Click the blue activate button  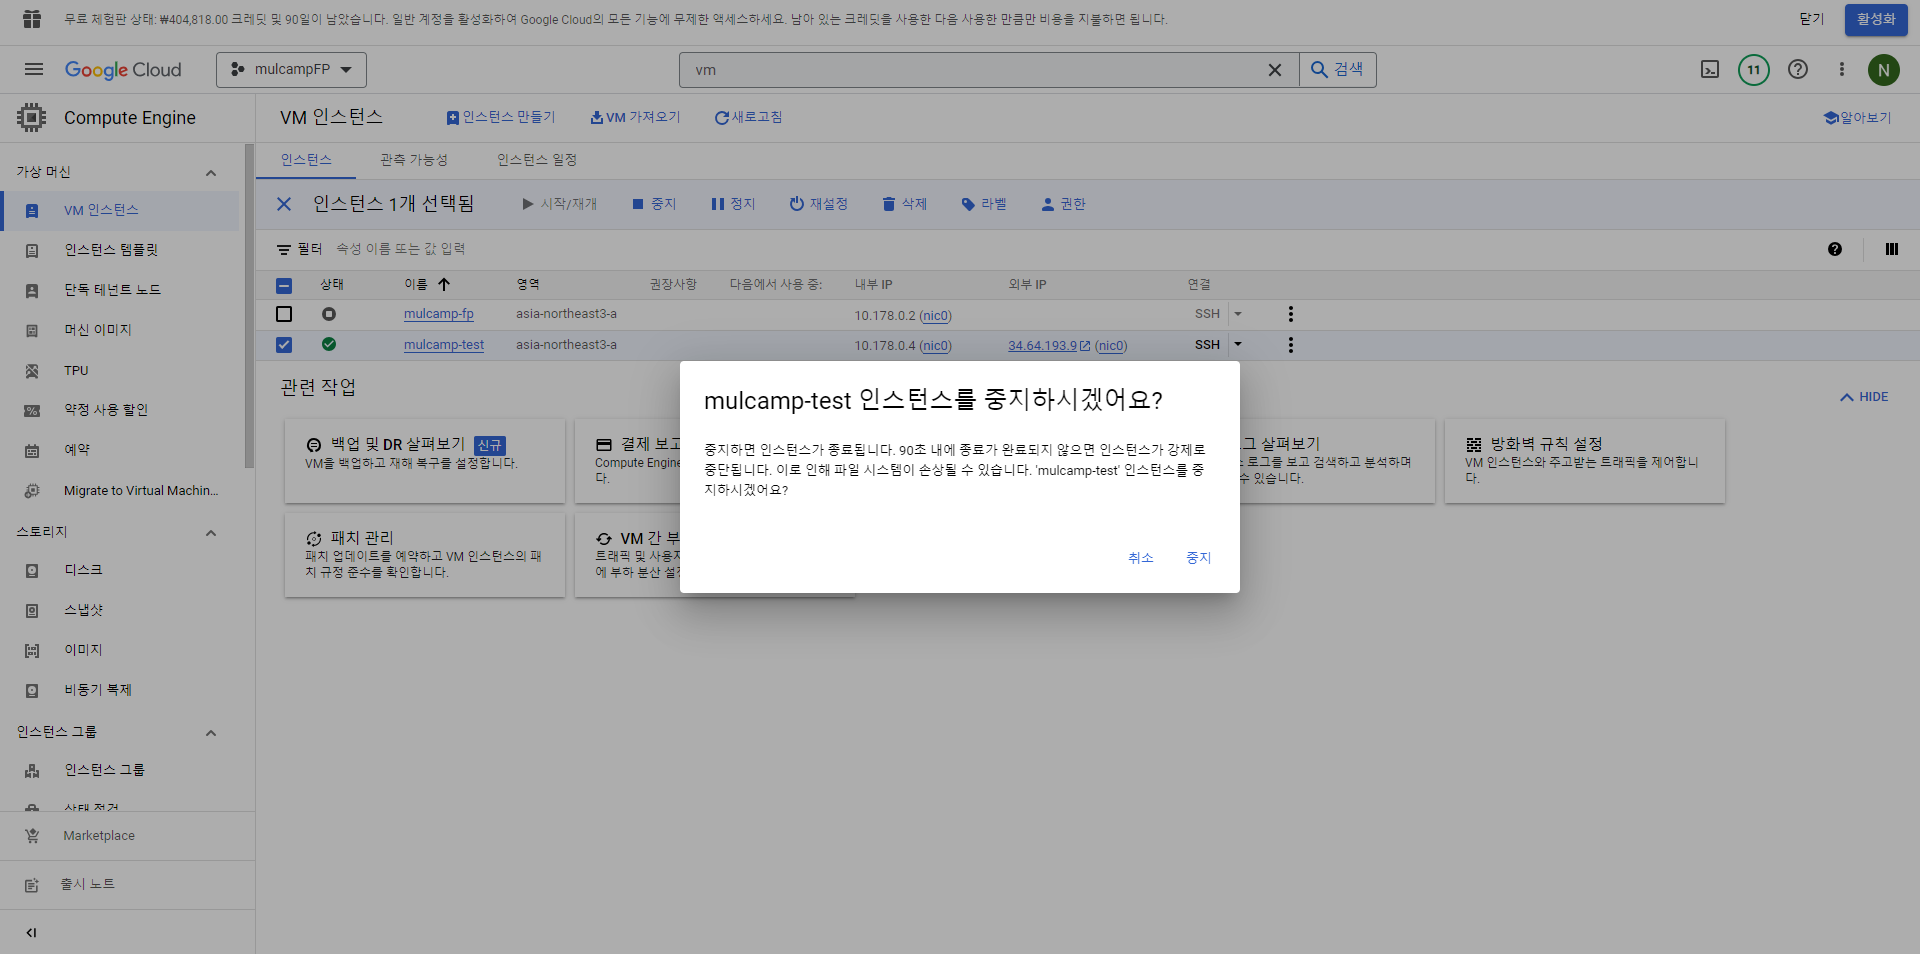click(x=1876, y=19)
